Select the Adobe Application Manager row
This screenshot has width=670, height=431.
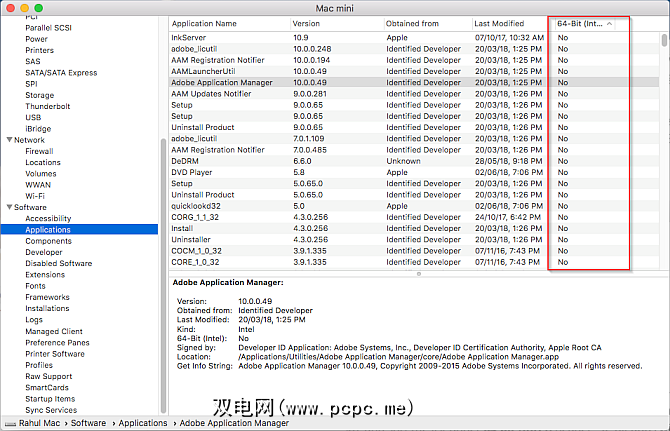(x=414, y=82)
